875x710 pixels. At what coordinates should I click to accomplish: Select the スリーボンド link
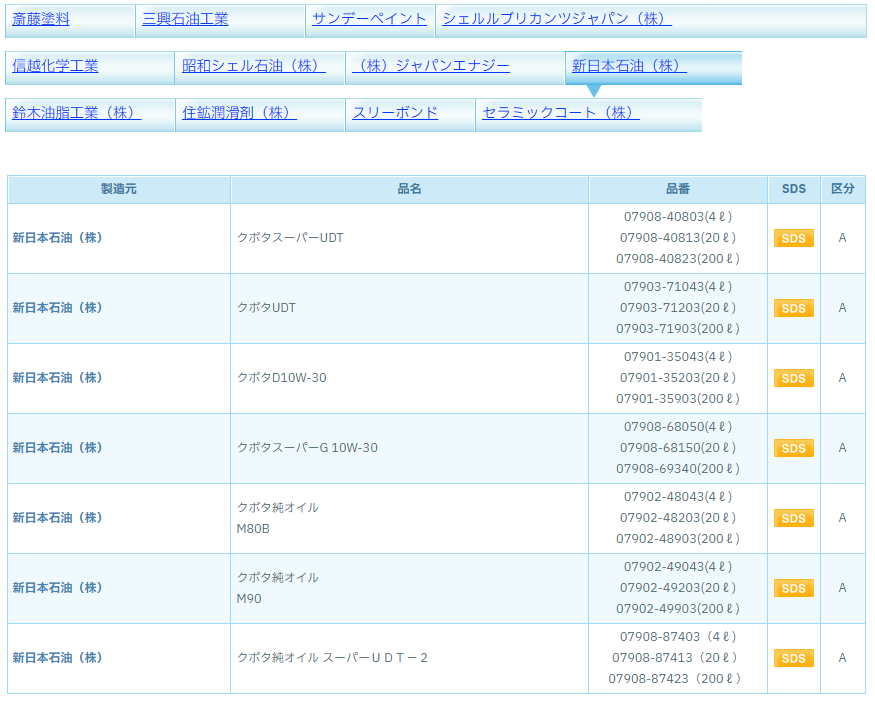click(395, 113)
